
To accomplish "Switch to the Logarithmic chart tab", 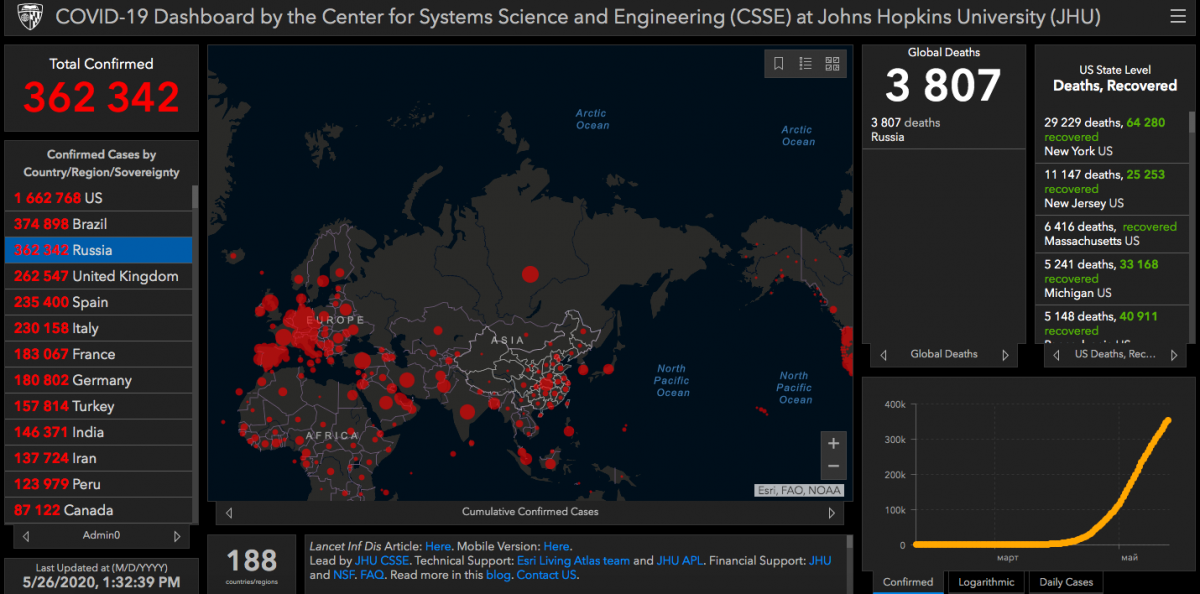I will pyautogui.click(x=986, y=582).
